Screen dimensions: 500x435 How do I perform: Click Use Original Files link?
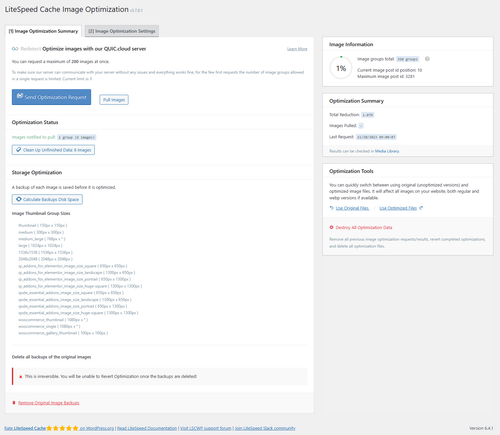point(352,208)
